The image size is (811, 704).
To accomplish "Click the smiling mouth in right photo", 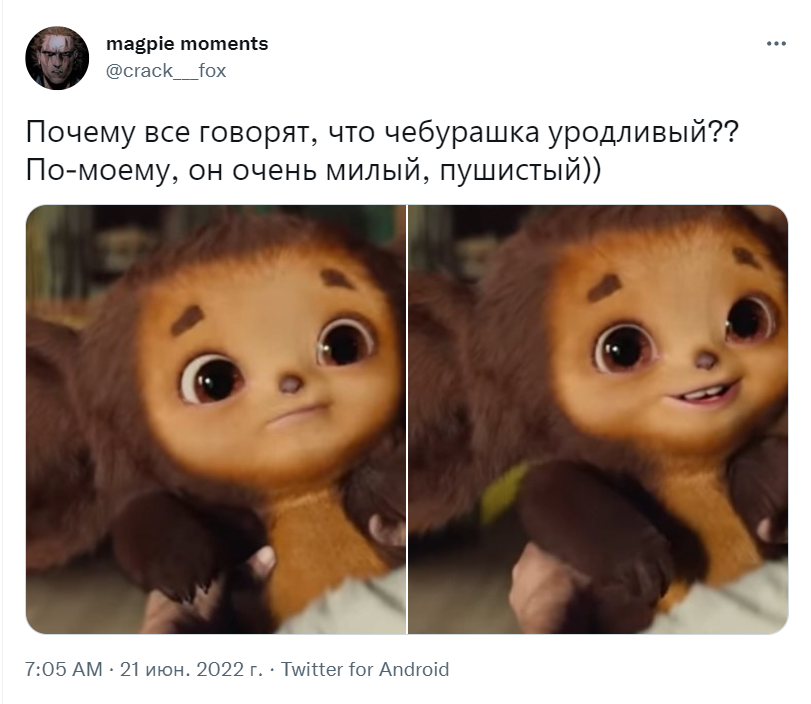I will 703,394.
